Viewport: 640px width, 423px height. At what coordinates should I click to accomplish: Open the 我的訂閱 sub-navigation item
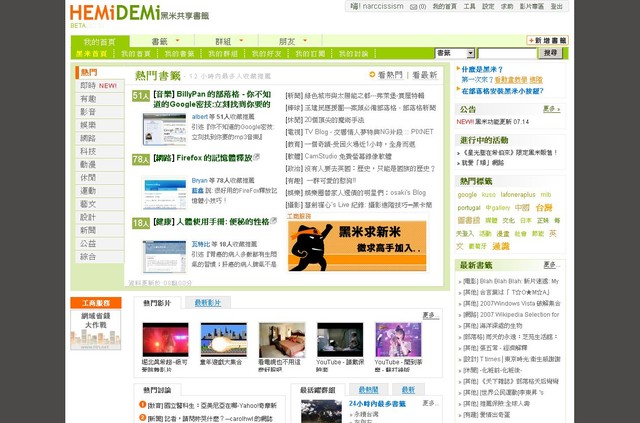[x=310, y=54]
